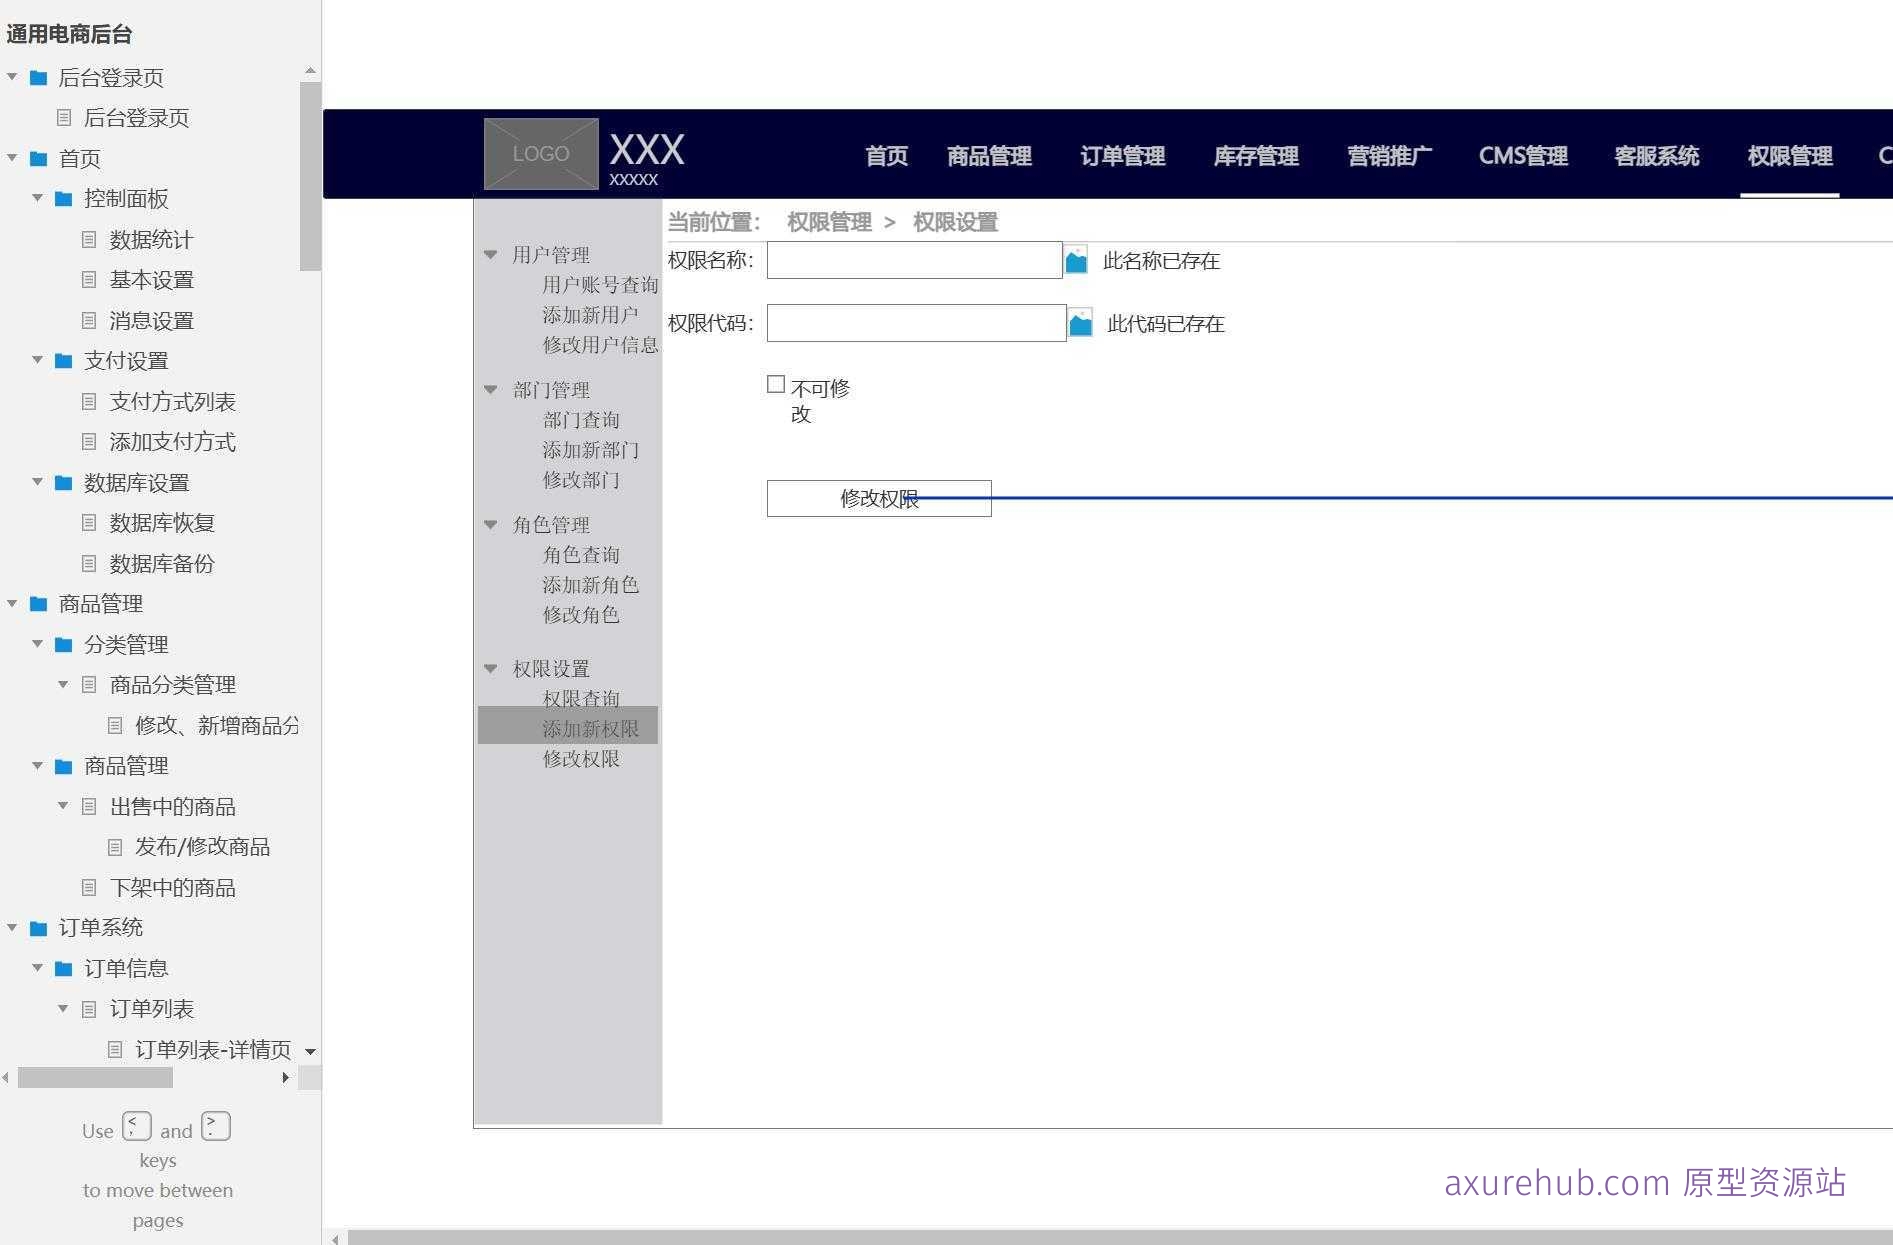Click the image placeholder icon beside 权限名称 field
1893x1245 pixels.
coord(1076,260)
